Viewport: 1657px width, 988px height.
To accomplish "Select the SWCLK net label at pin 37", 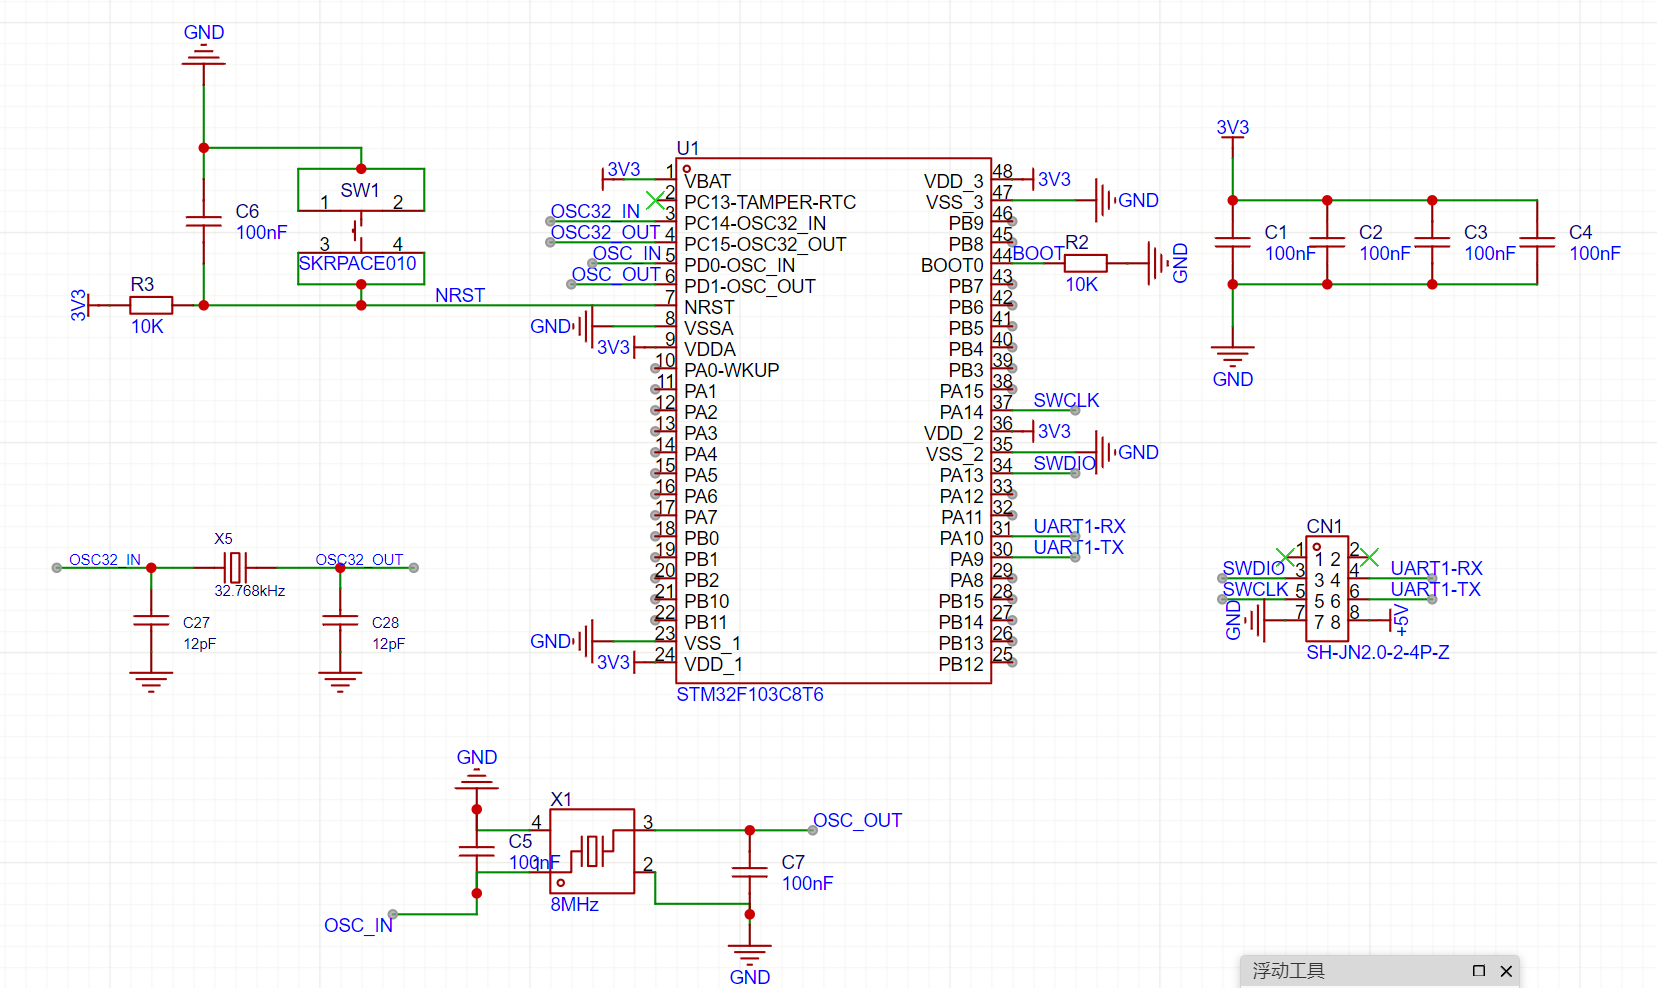I will pos(1066,400).
